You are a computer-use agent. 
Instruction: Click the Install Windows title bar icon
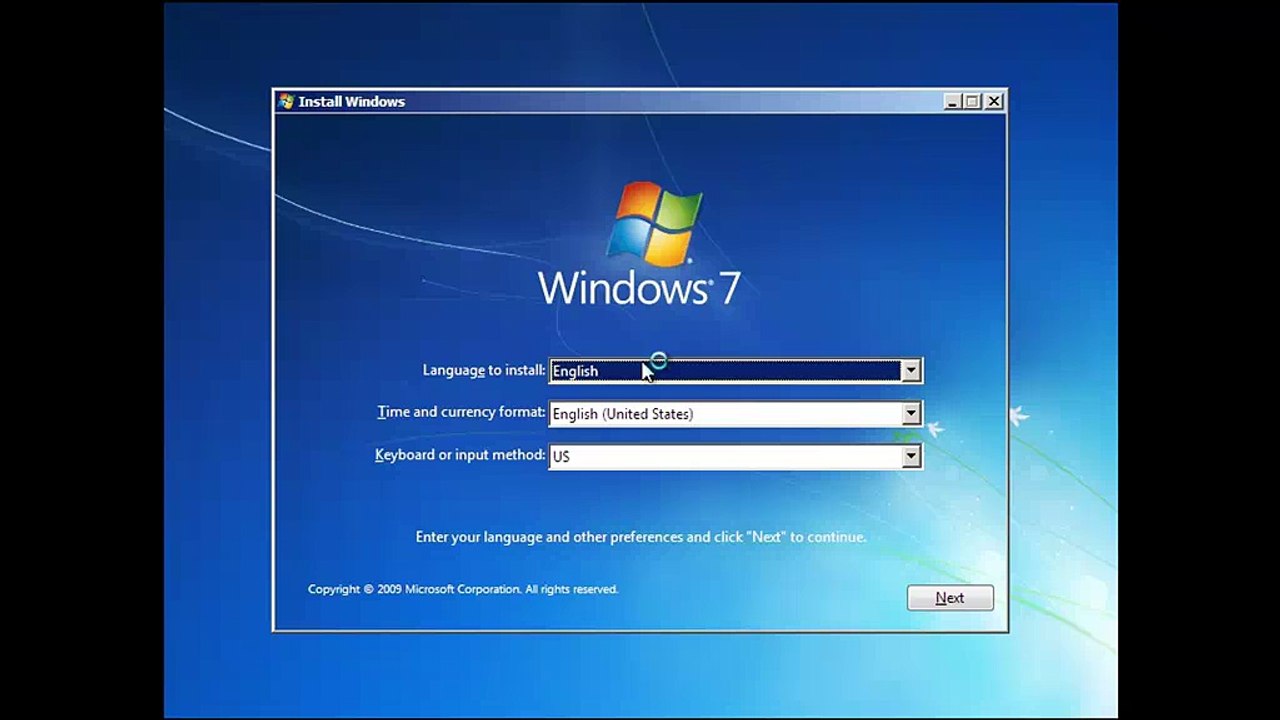click(286, 101)
